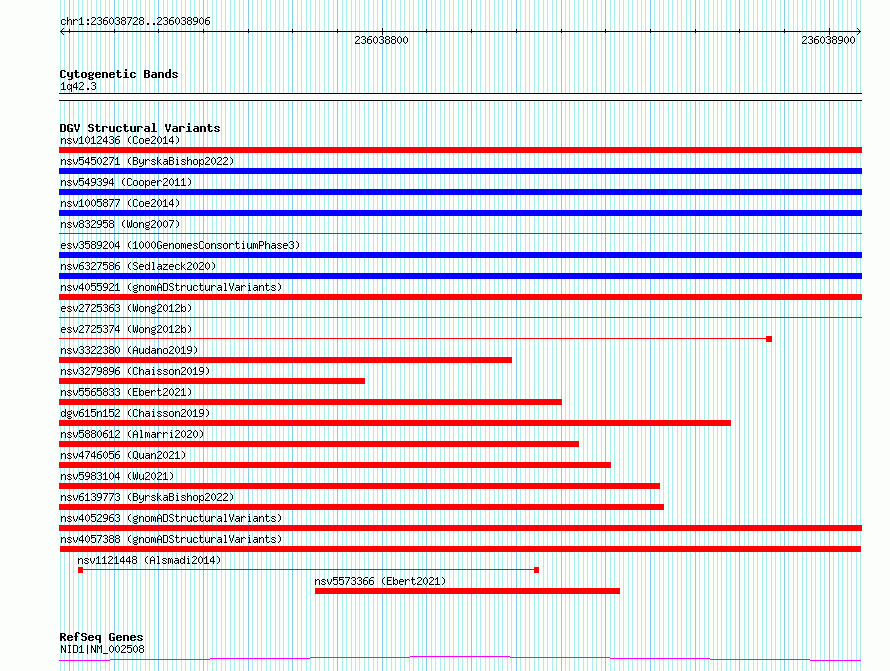Open nsv4057388 (gnomADStructuralVariants) label
Viewport: 890px width, 671px height.
pos(171,539)
